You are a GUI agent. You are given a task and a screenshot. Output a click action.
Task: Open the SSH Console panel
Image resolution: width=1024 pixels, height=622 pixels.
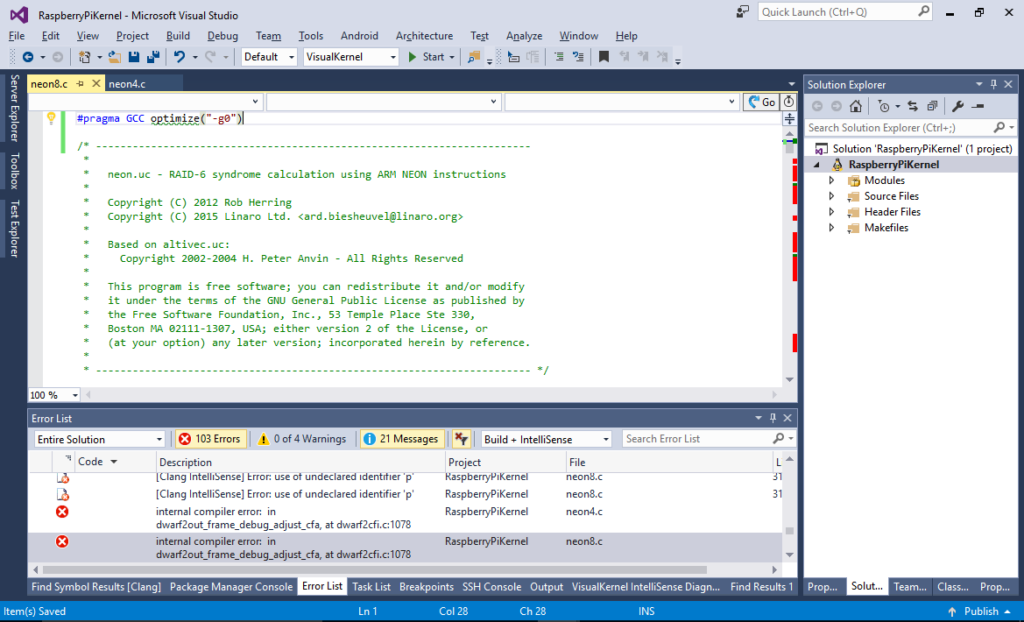[x=492, y=586]
